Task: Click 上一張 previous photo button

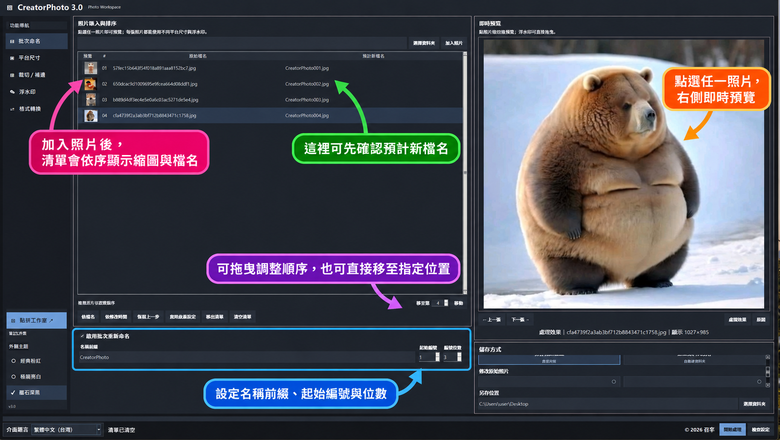Action: tap(491, 320)
